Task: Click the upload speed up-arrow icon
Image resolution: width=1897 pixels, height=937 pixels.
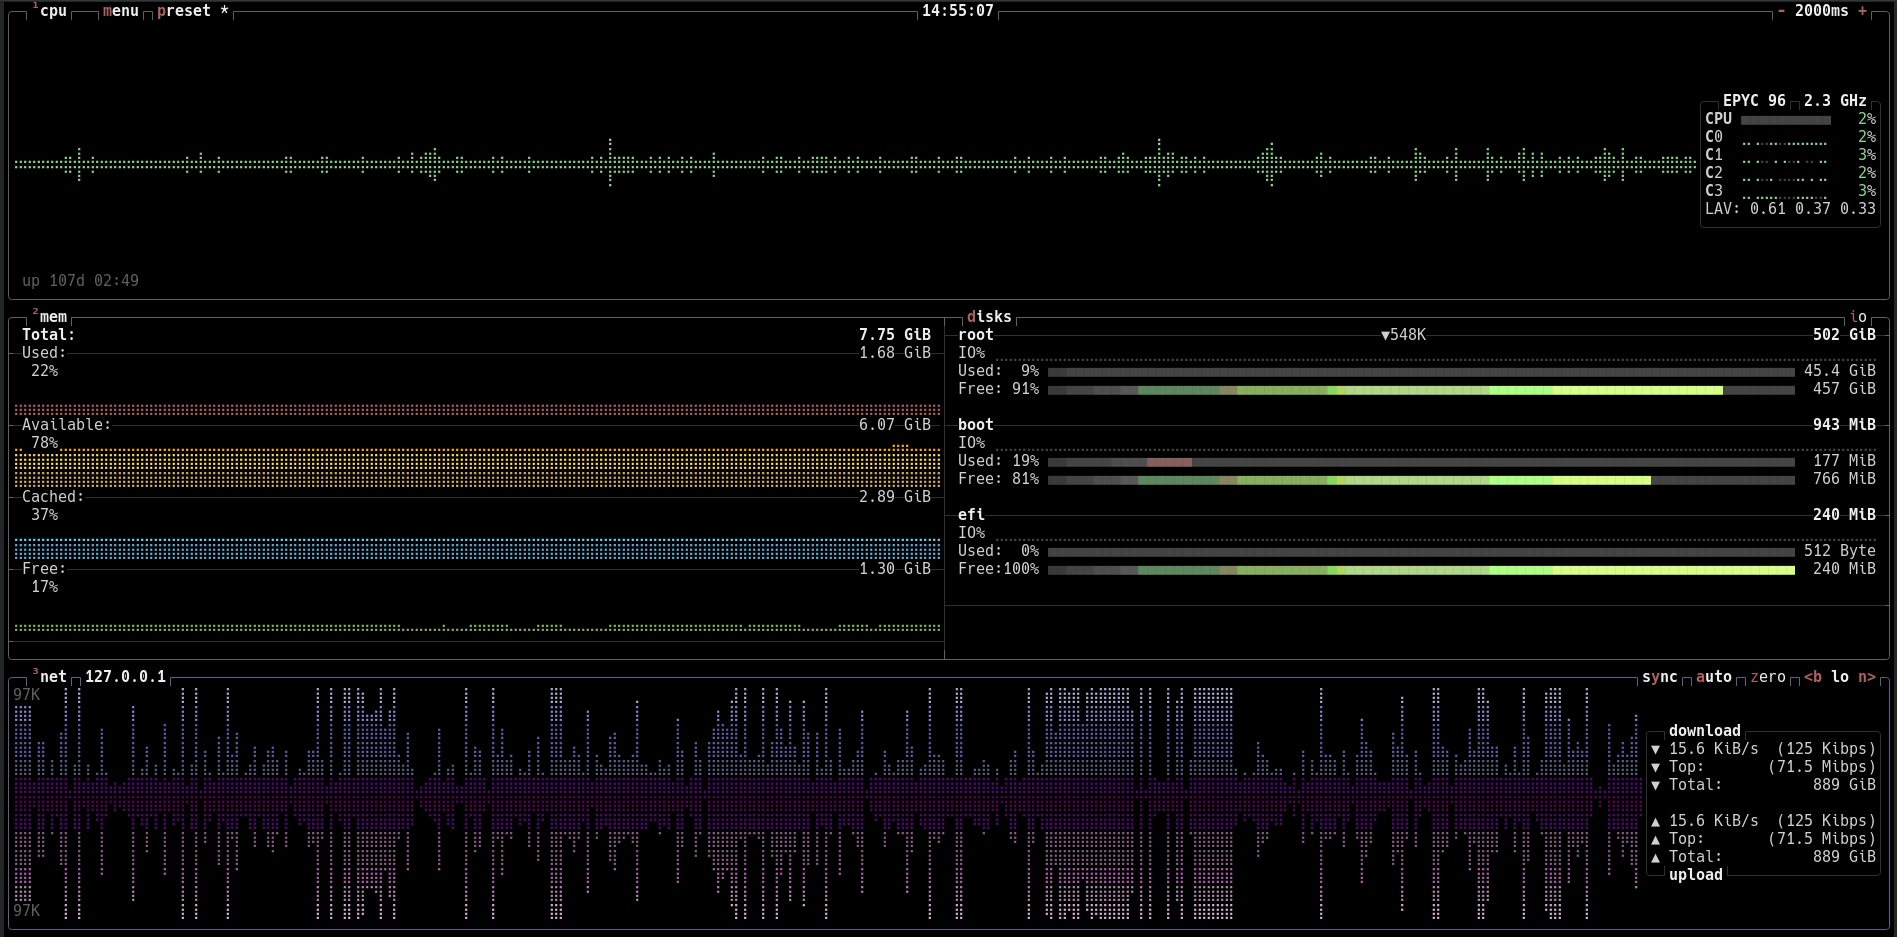Action: 1655,821
